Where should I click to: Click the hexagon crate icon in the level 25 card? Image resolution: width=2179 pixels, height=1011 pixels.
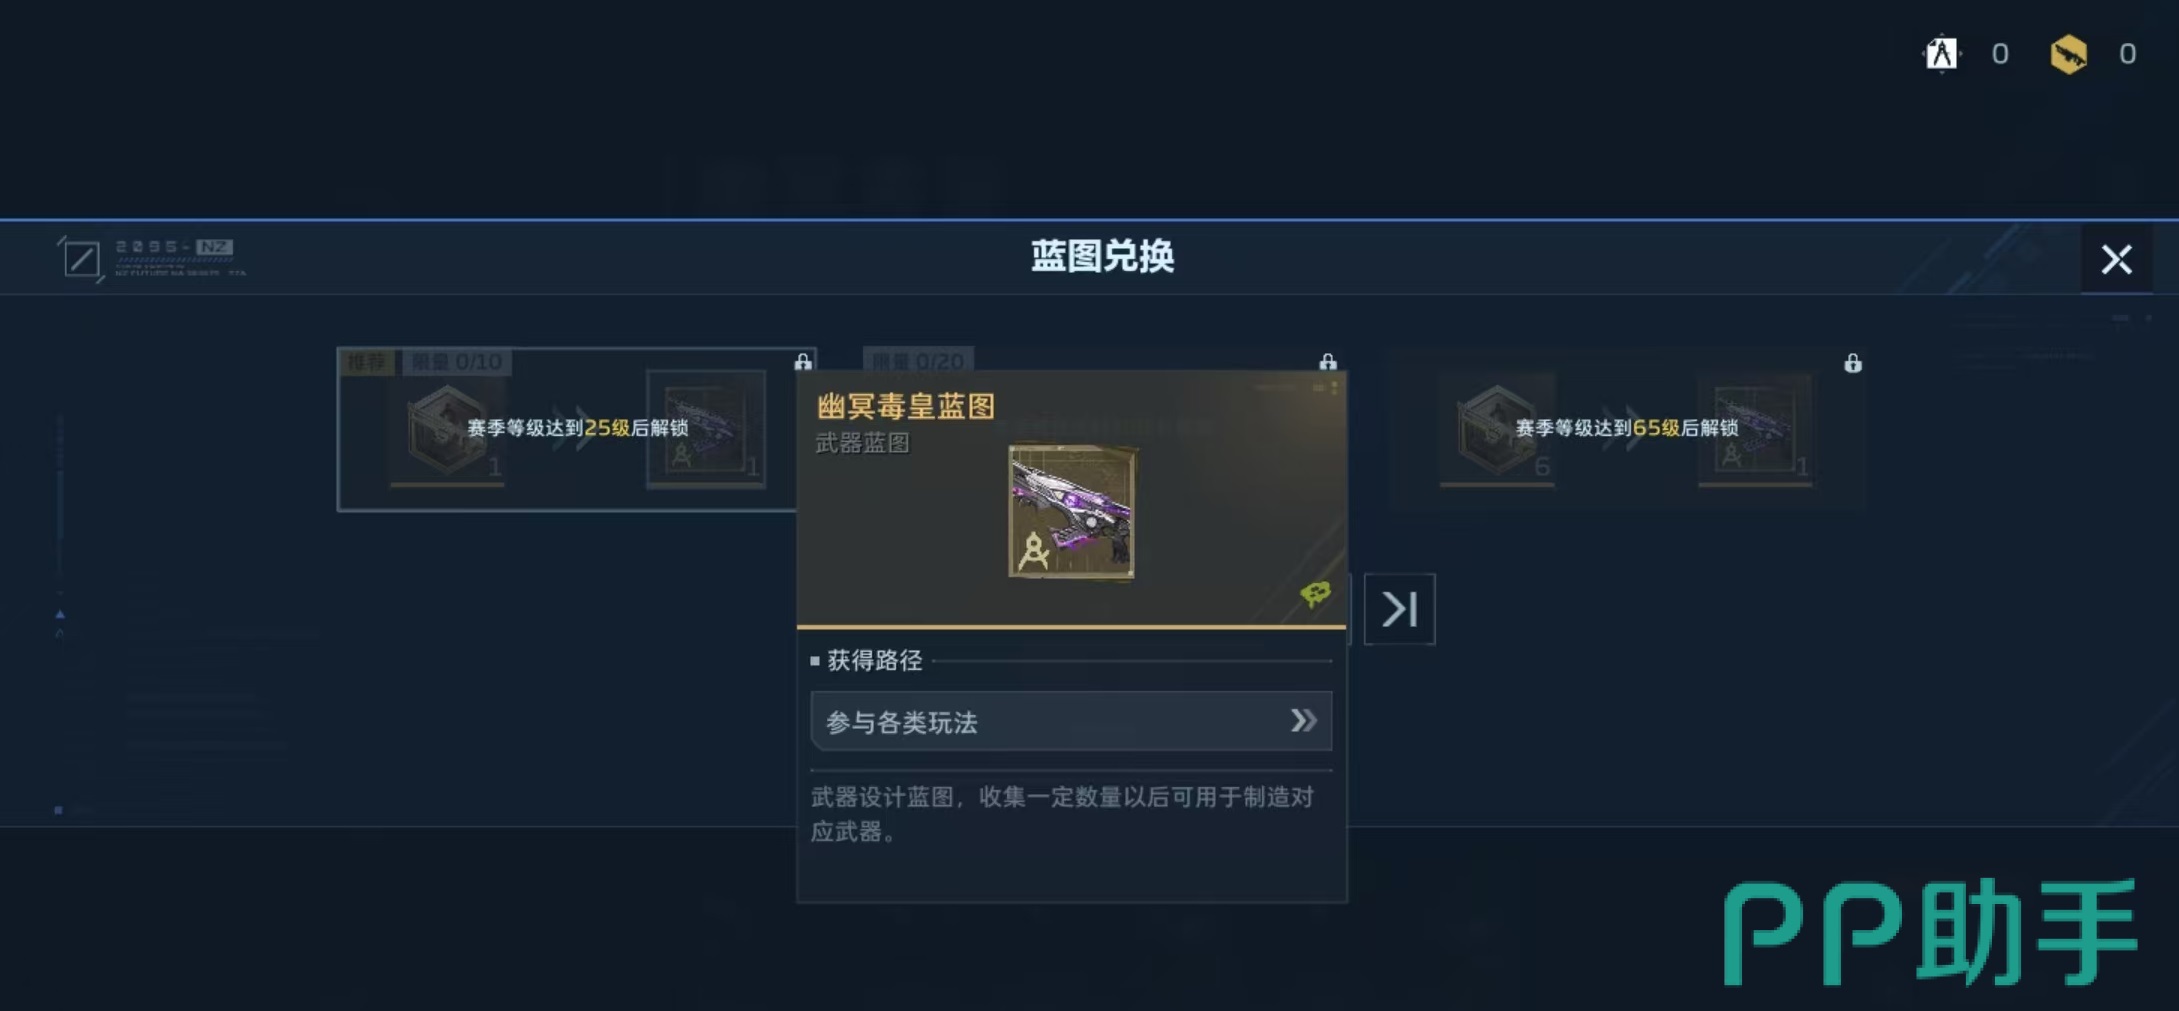(x=447, y=431)
